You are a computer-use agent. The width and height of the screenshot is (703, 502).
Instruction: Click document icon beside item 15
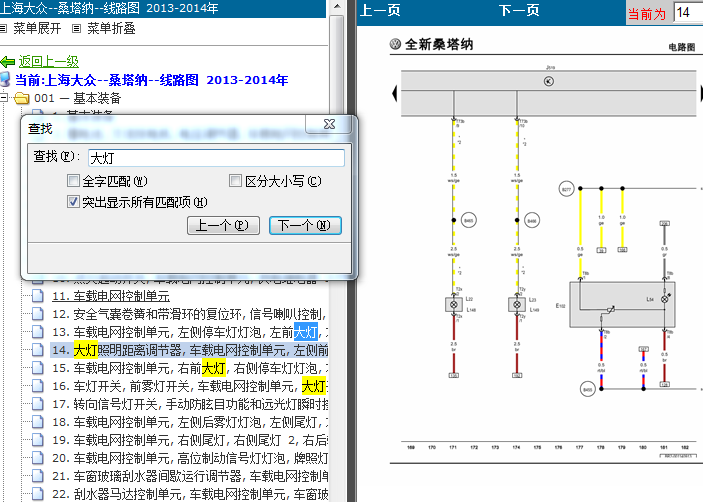pyautogui.click(x=38, y=368)
